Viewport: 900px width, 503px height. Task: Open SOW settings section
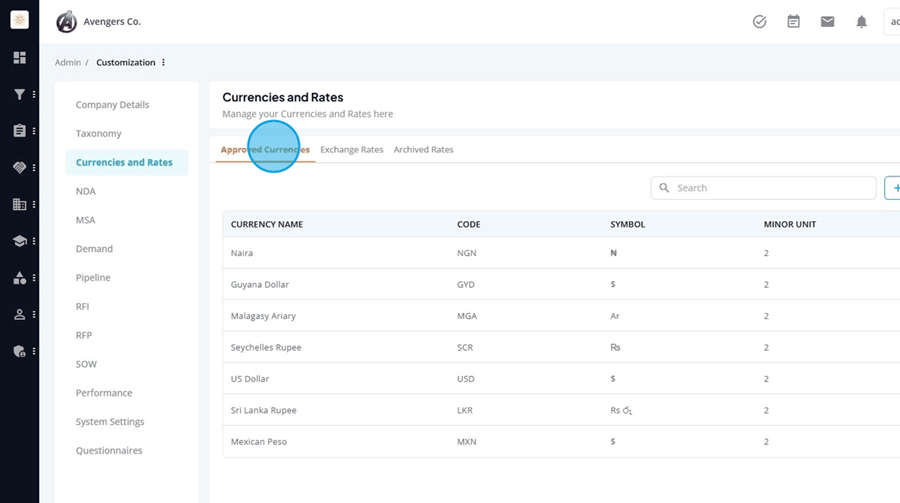(x=86, y=364)
